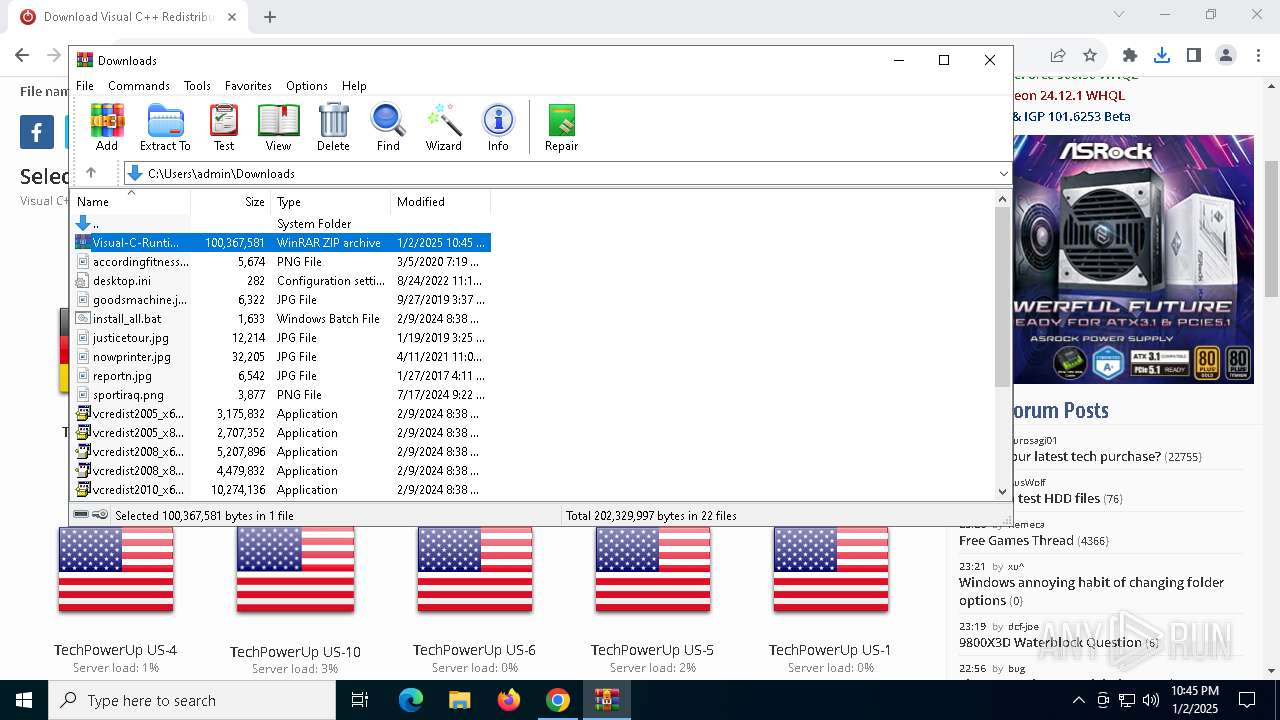Open the Favorites menu
This screenshot has height=720, width=1280.
(248, 86)
